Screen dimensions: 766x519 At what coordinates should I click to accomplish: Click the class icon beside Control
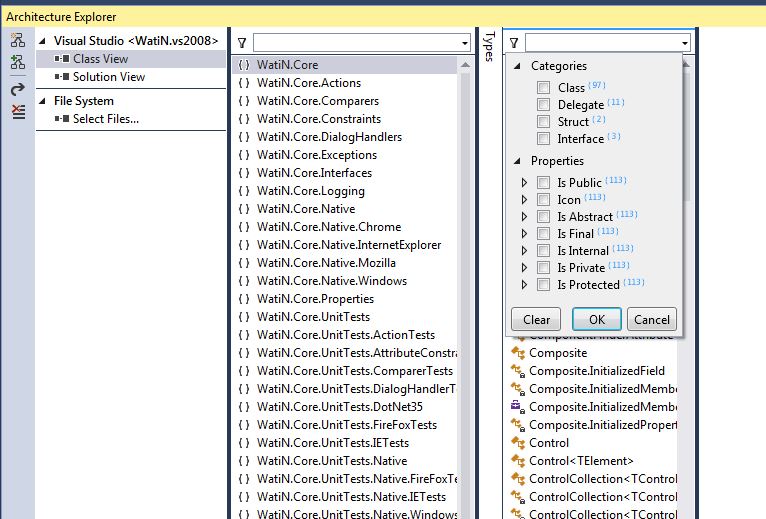pyautogui.click(x=518, y=443)
